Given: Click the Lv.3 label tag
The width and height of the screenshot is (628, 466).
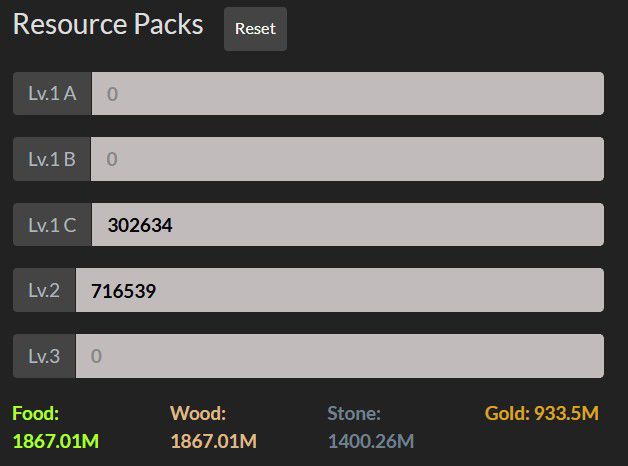Looking at the screenshot, I should [44, 356].
